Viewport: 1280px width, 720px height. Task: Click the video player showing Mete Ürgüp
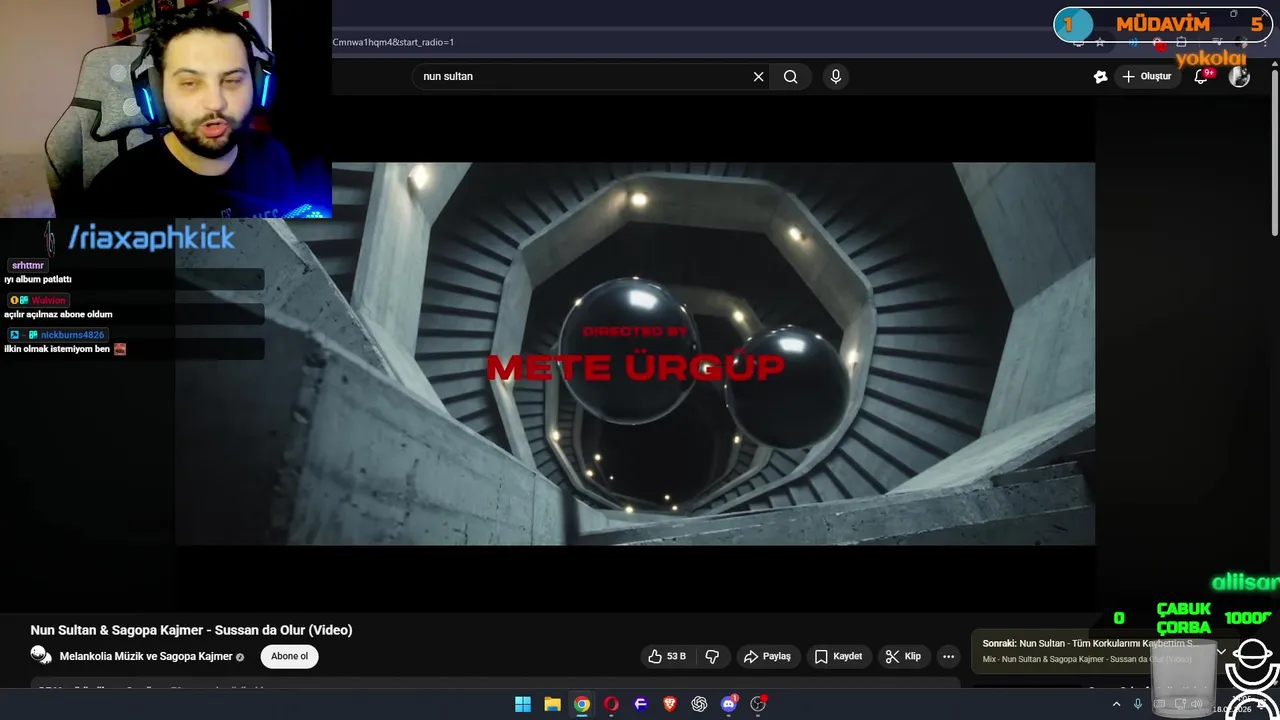[635, 354]
